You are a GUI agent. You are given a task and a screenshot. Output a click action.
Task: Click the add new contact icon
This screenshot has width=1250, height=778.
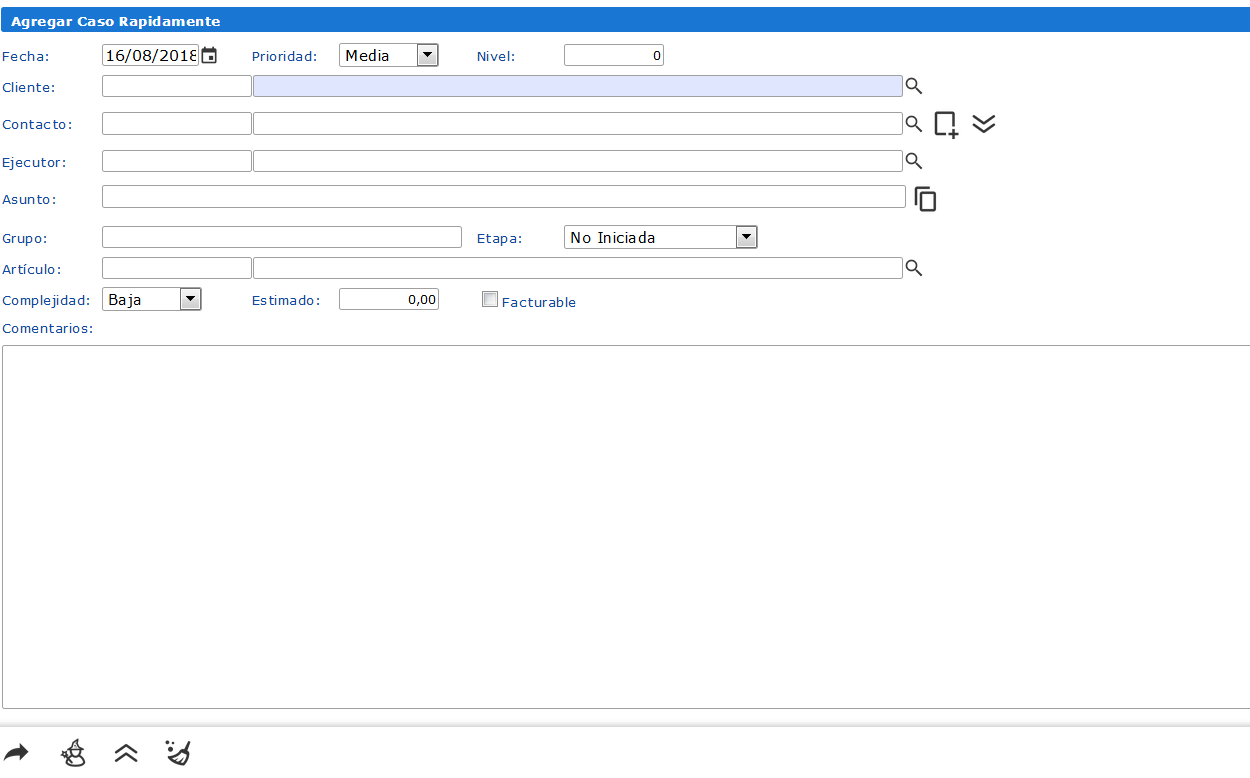point(946,124)
